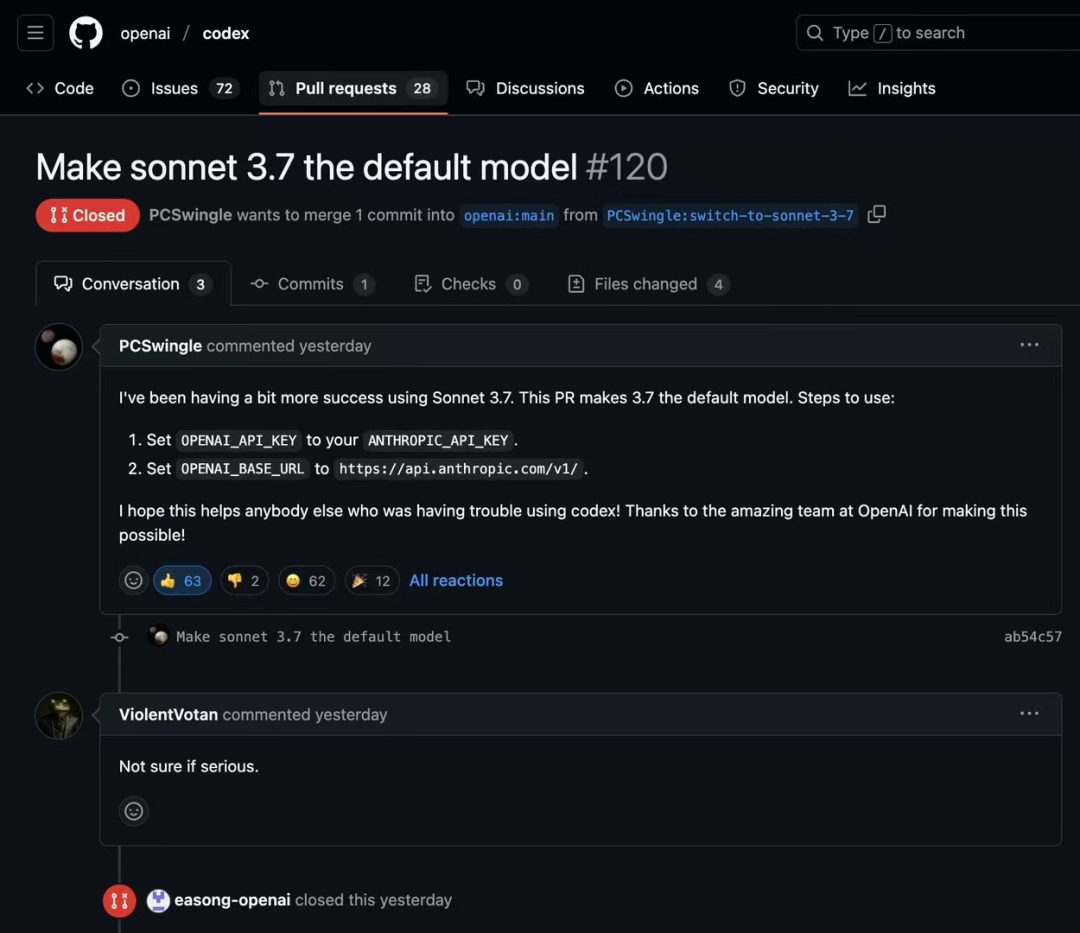Open the Issues tab

(x=180, y=88)
